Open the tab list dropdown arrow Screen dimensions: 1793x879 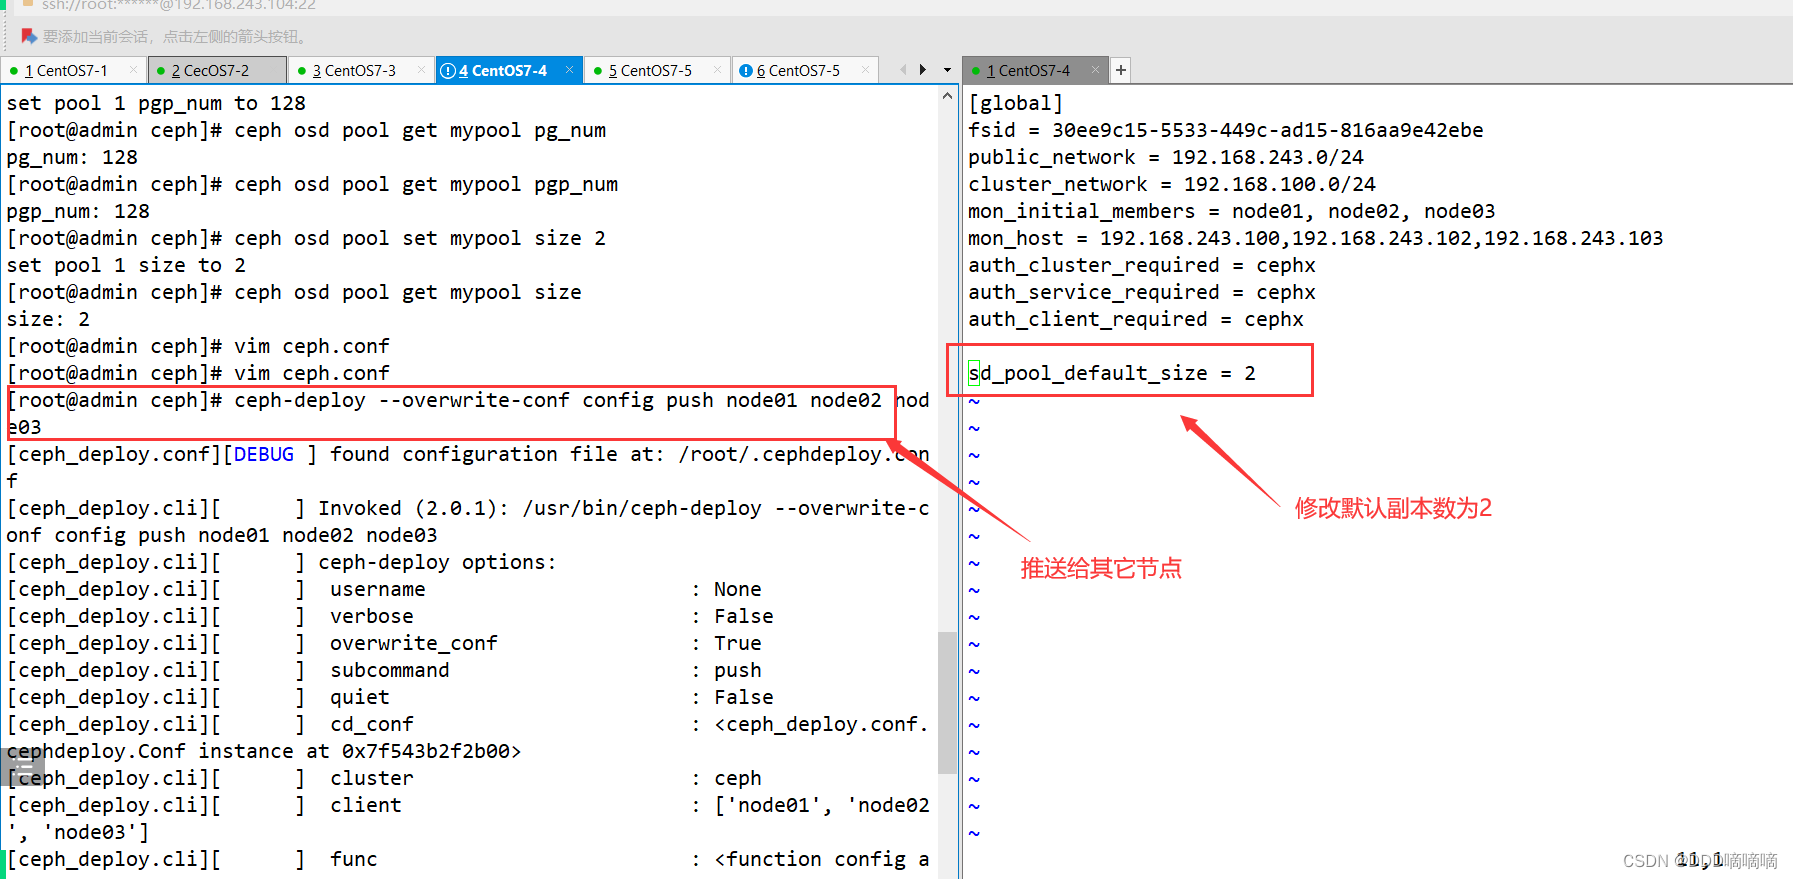(947, 70)
